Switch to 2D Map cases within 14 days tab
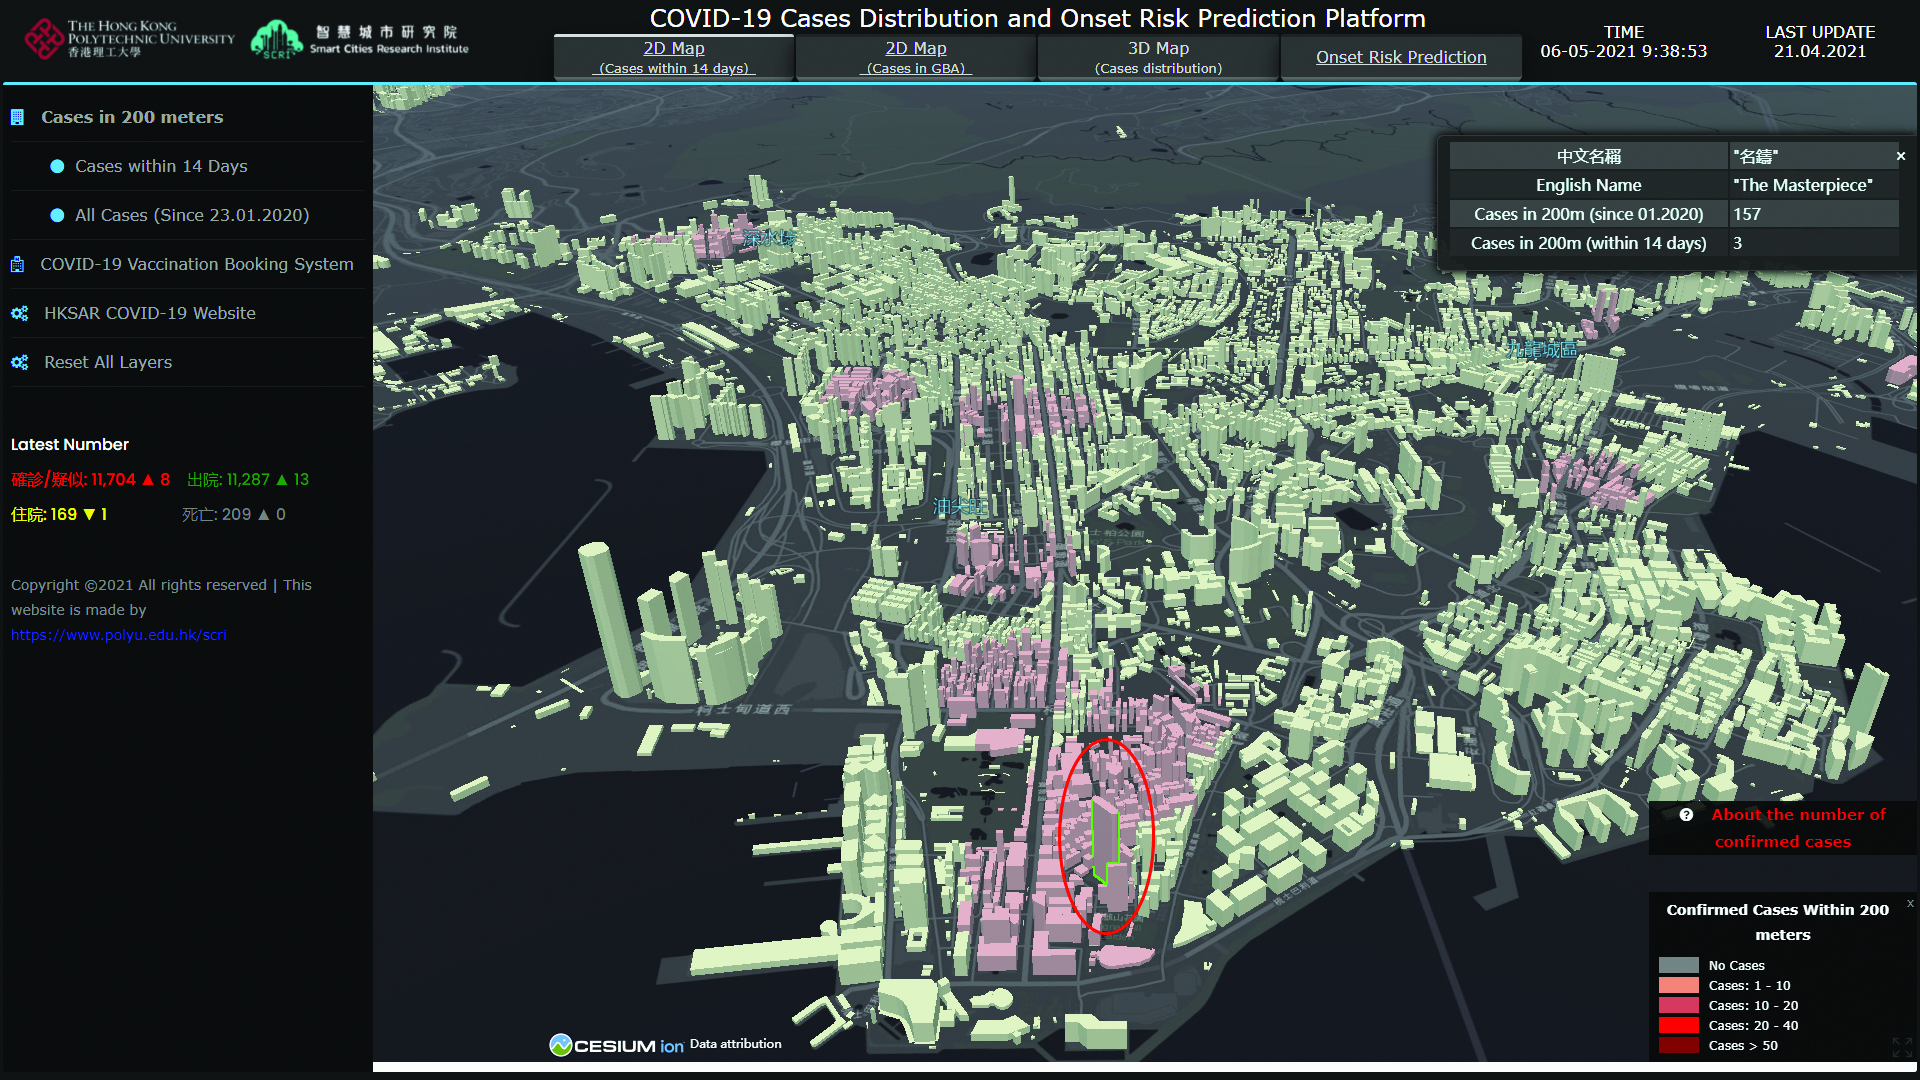This screenshot has height=1080, width=1920. 674,57
